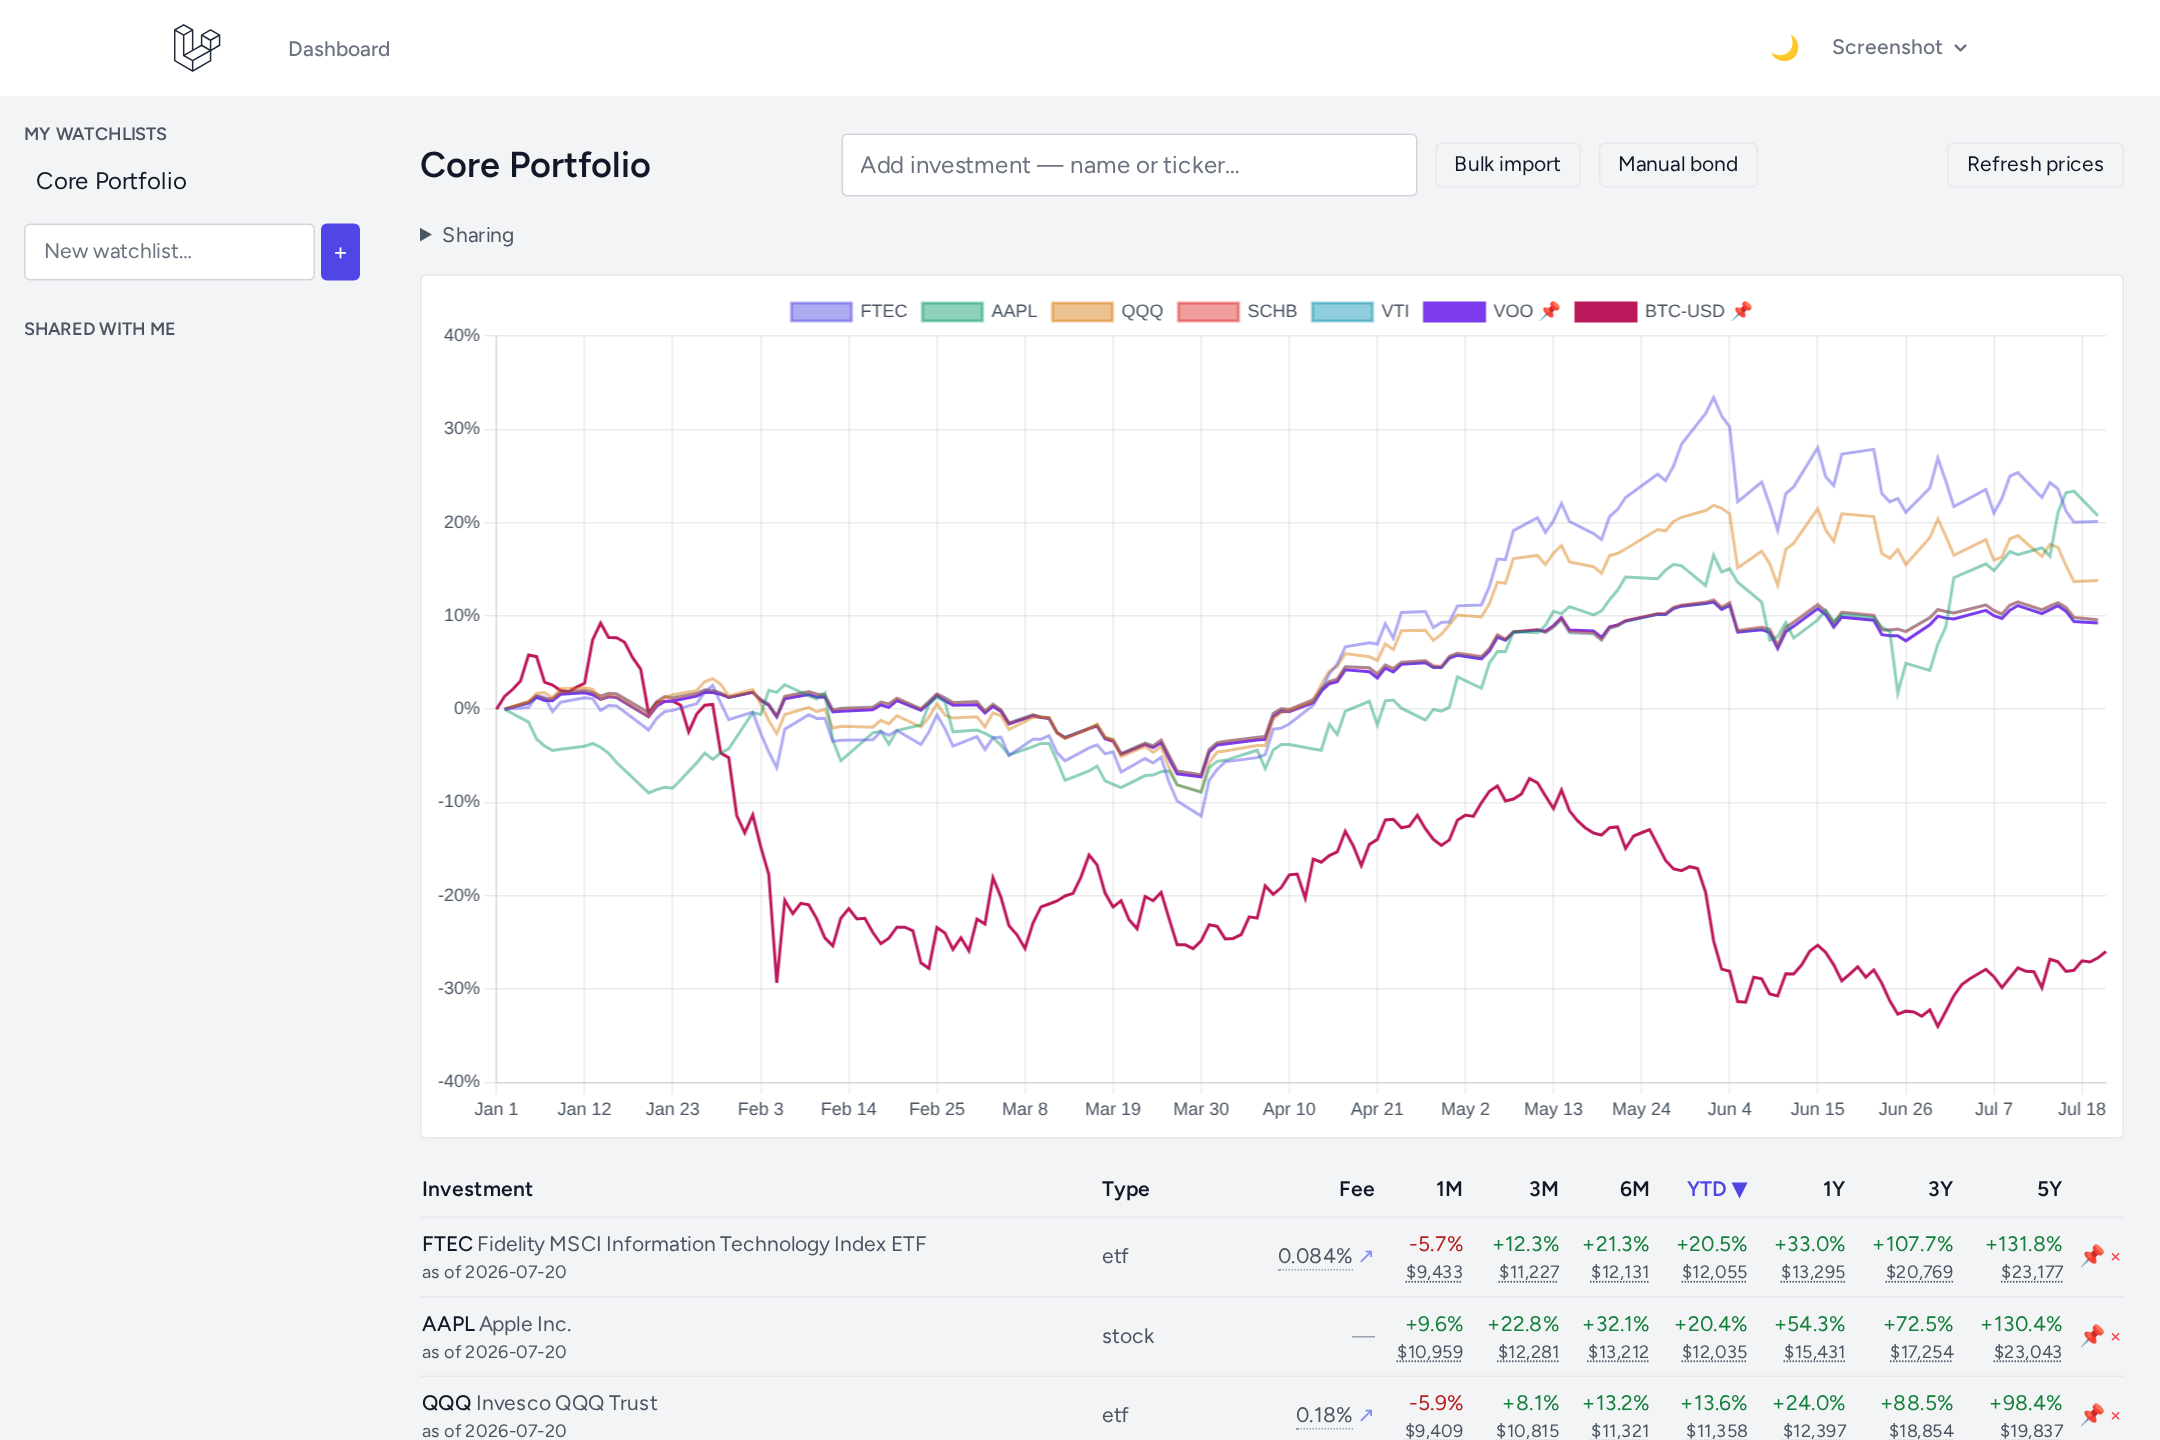Click the SHARED WITH ME sidebar heading

[x=100, y=329]
